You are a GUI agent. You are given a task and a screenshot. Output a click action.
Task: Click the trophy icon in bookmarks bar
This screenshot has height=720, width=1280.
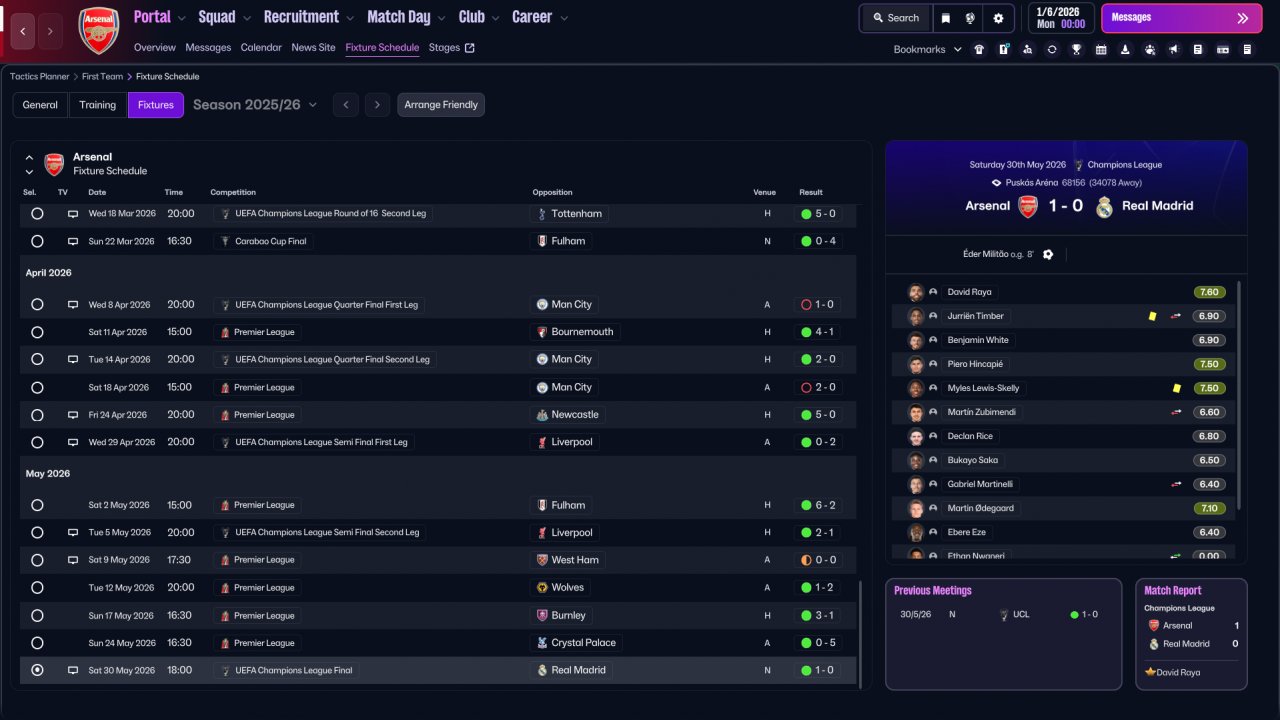point(1076,49)
